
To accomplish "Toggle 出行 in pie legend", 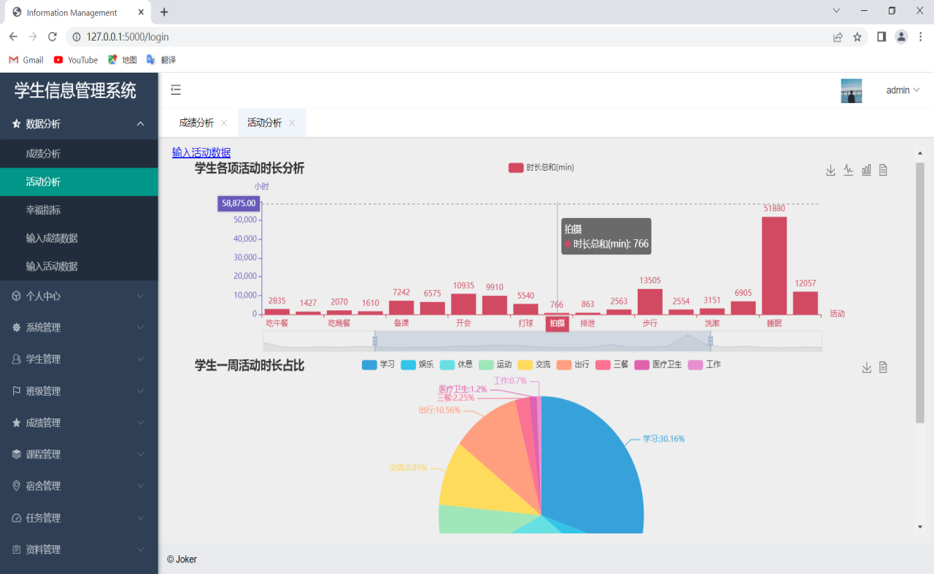I will click(573, 364).
